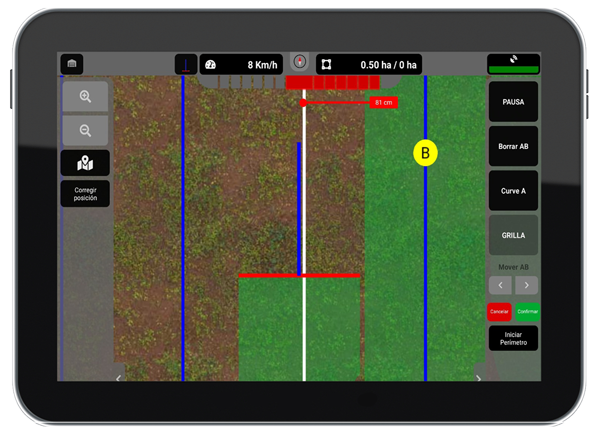Tap the speedometer 8 Km/h display
Screen dimensions: 600x436
click(240, 65)
